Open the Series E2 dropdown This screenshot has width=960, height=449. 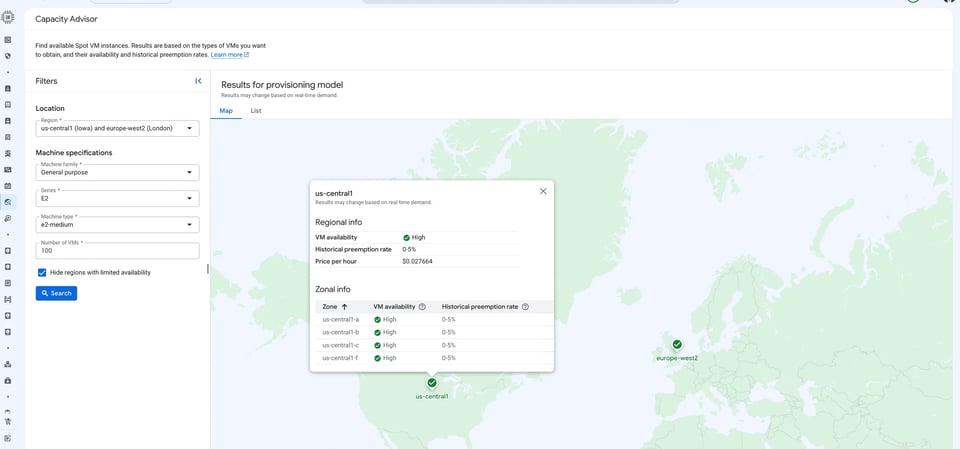[118, 198]
